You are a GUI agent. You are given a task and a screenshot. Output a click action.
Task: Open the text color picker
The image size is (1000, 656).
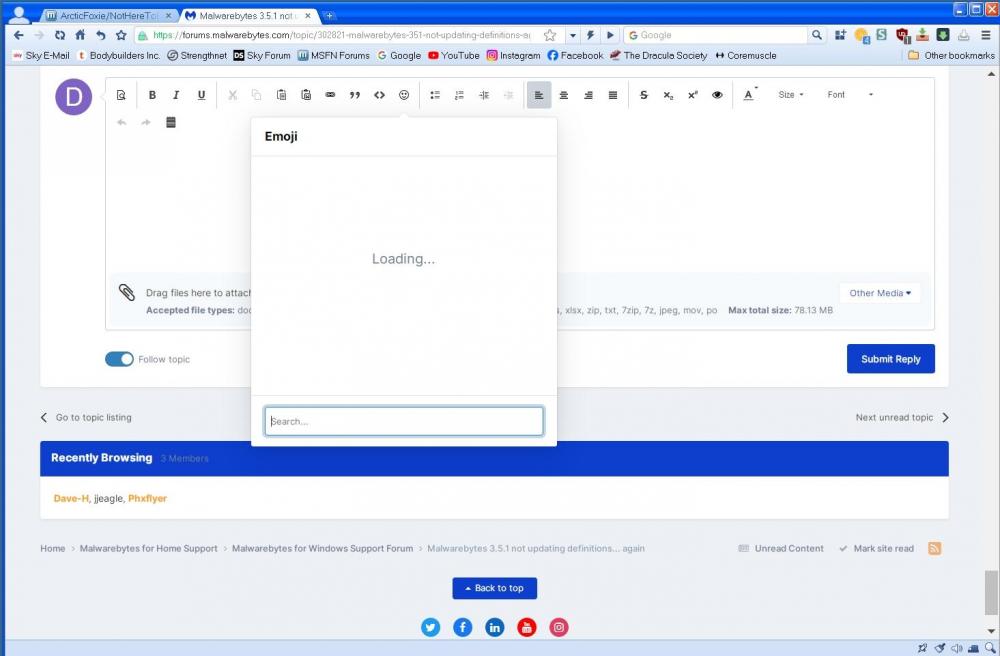749,95
